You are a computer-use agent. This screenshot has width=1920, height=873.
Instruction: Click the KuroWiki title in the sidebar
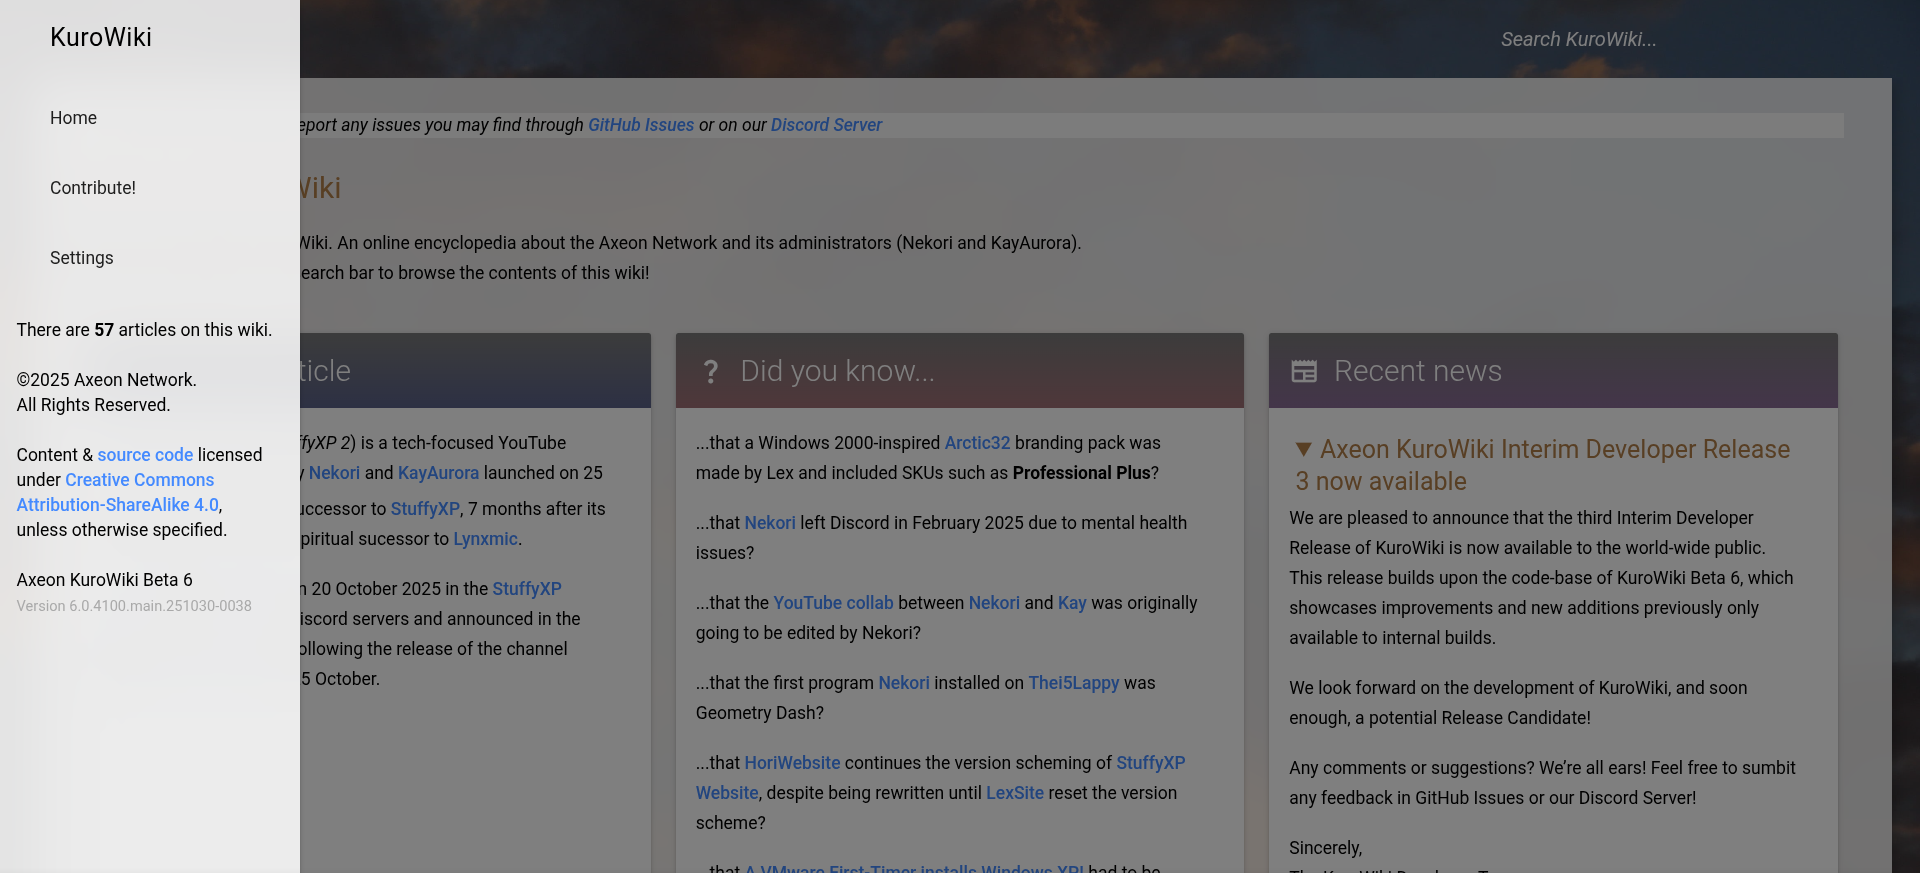click(x=101, y=37)
